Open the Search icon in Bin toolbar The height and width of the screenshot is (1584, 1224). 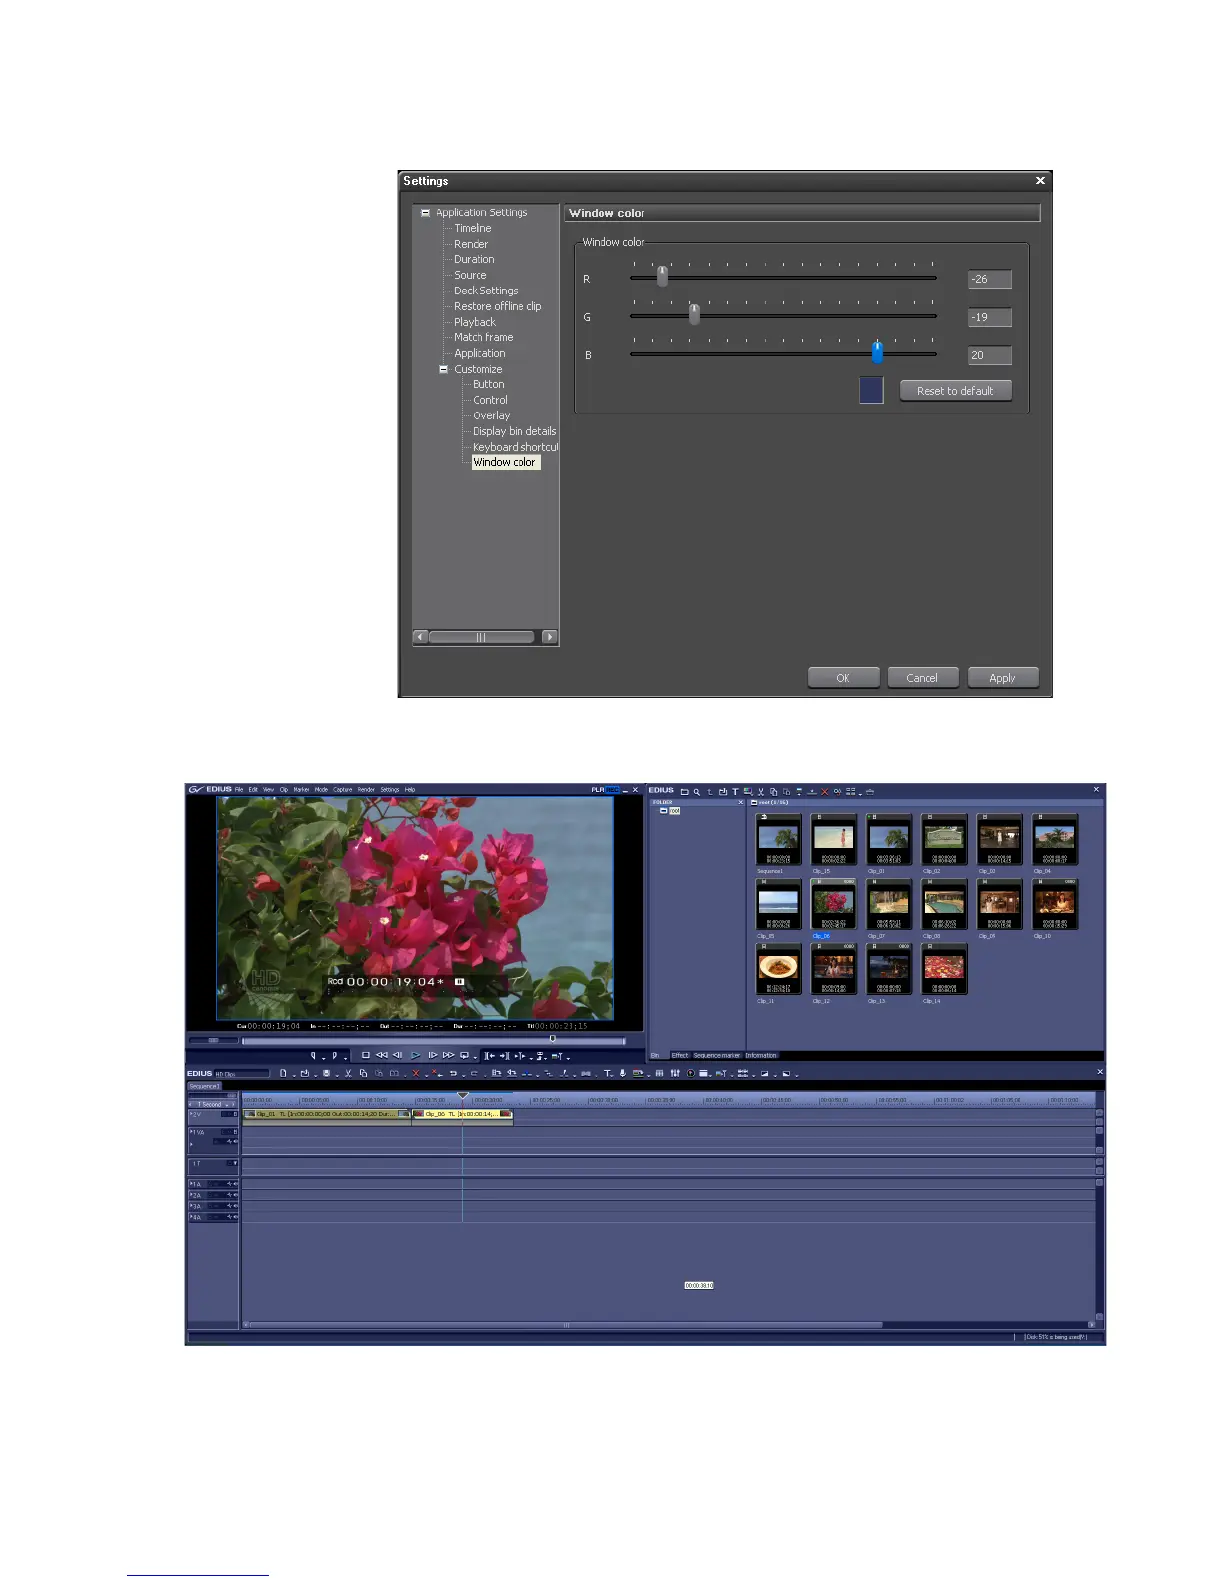(x=697, y=792)
